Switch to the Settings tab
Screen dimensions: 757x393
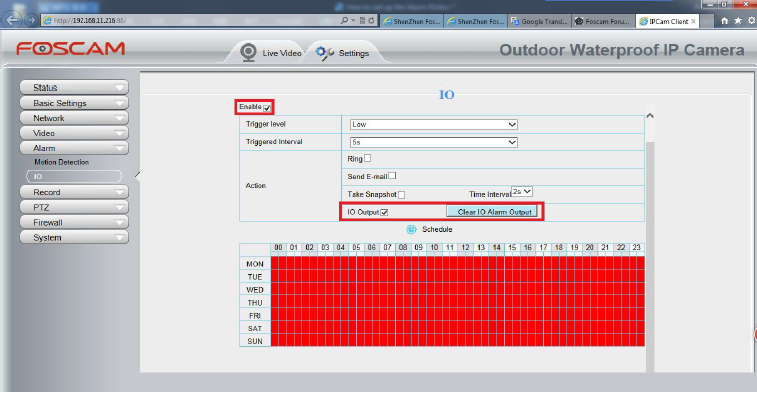click(x=345, y=53)
